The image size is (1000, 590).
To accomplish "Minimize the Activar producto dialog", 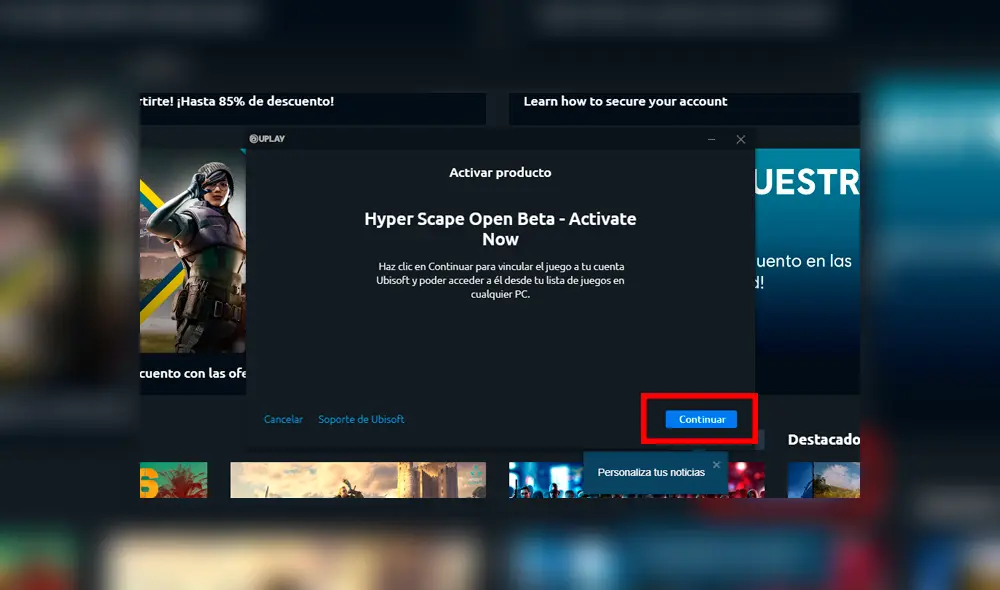I will [712, 139].
